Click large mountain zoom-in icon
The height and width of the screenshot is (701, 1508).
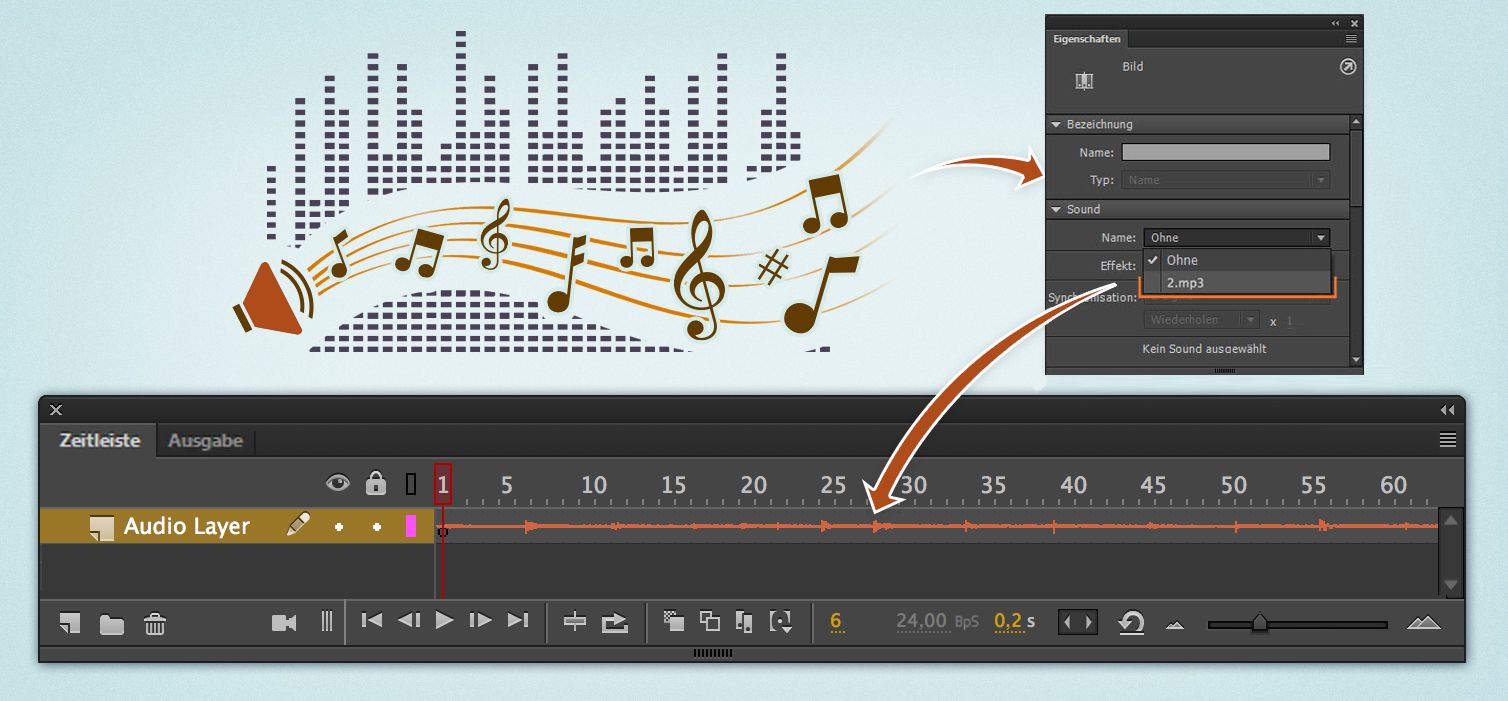click(1424, 622)
